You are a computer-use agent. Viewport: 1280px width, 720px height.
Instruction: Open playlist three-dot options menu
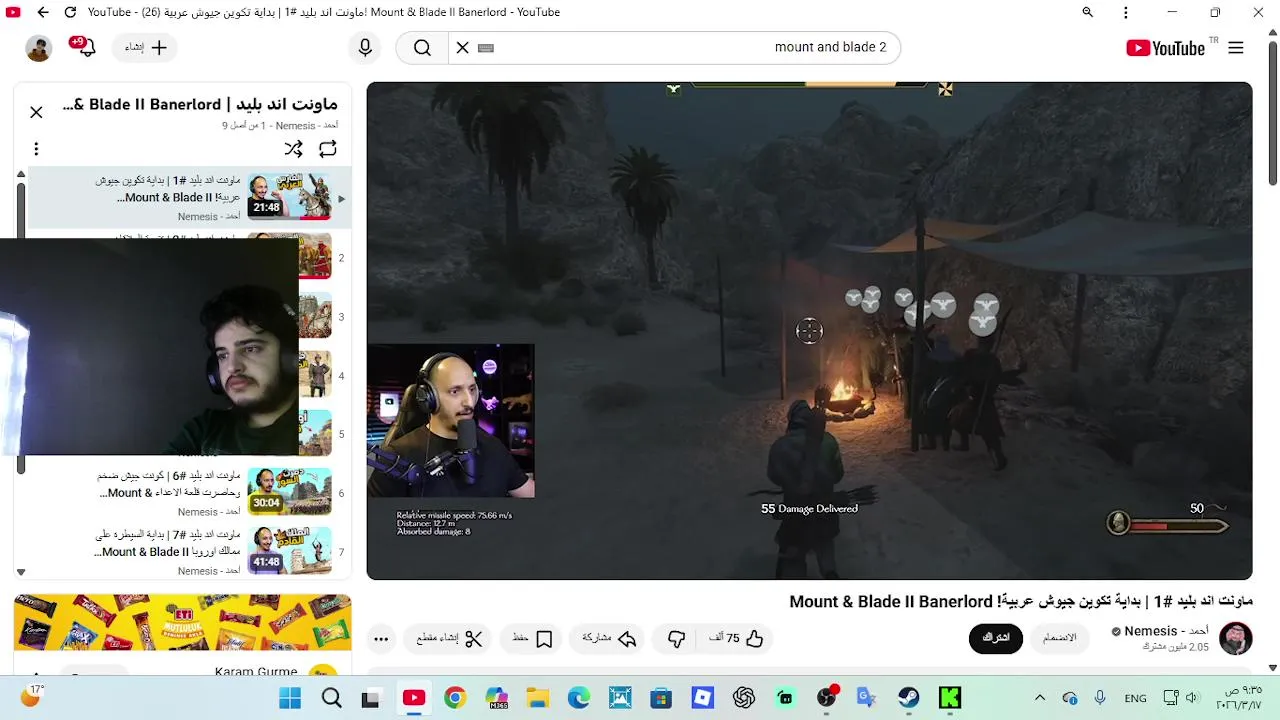(36, 149)
